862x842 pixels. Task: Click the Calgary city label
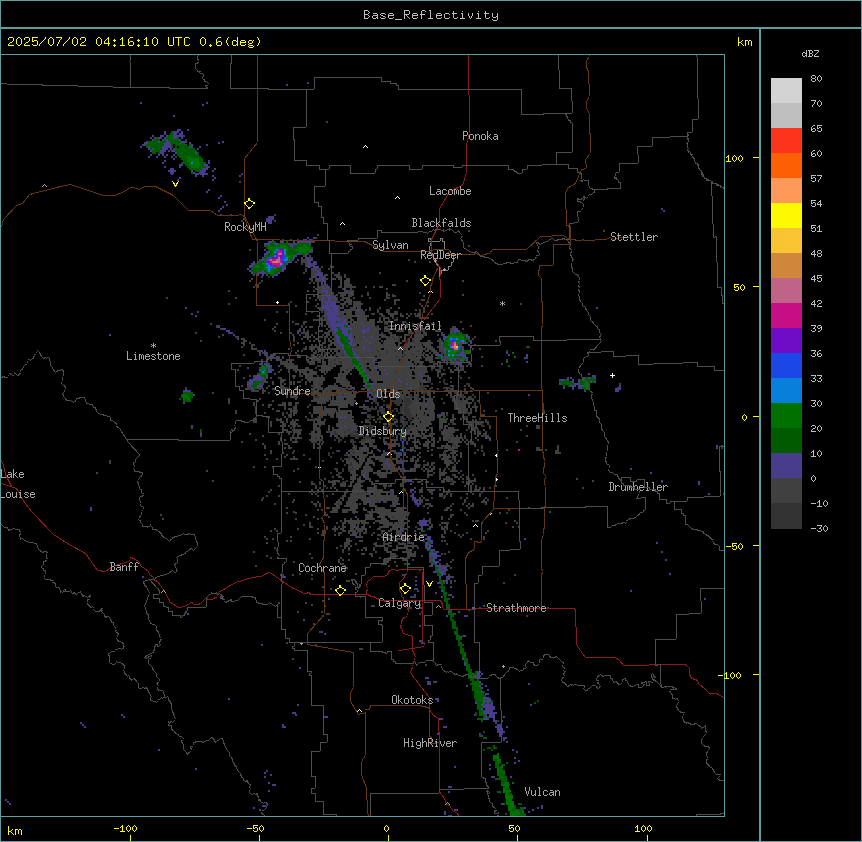400,603
